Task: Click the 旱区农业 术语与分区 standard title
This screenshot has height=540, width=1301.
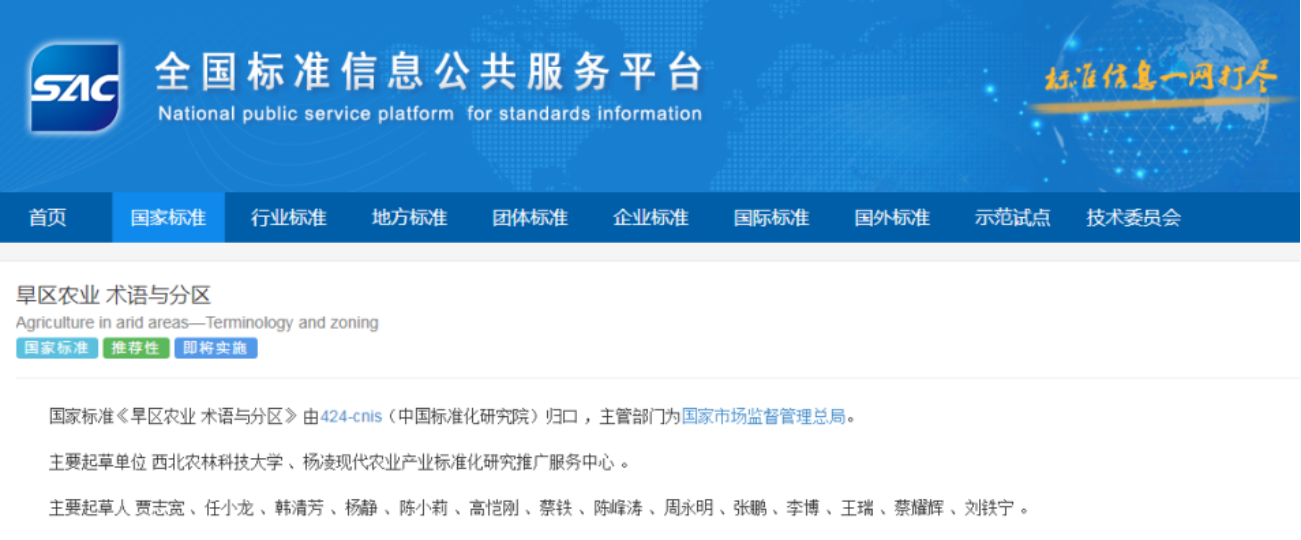Action: coord(114,296)
